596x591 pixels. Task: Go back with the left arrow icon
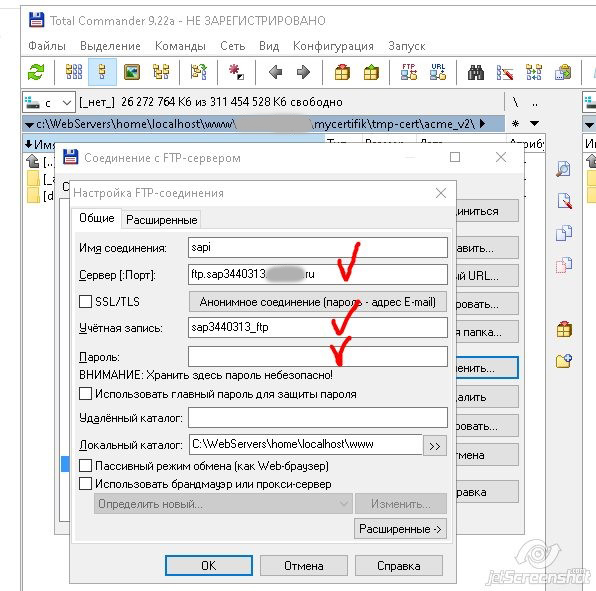275,71
